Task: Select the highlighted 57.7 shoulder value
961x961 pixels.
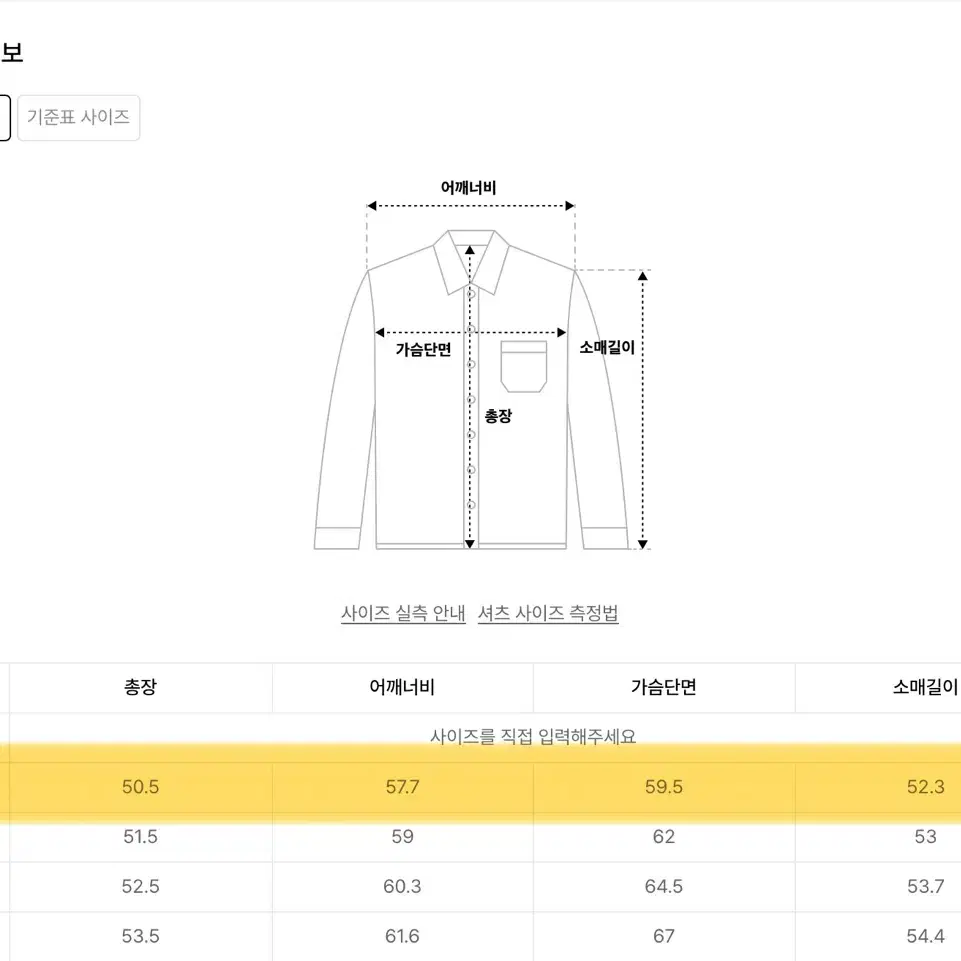Action: click(x=403, y=787)
